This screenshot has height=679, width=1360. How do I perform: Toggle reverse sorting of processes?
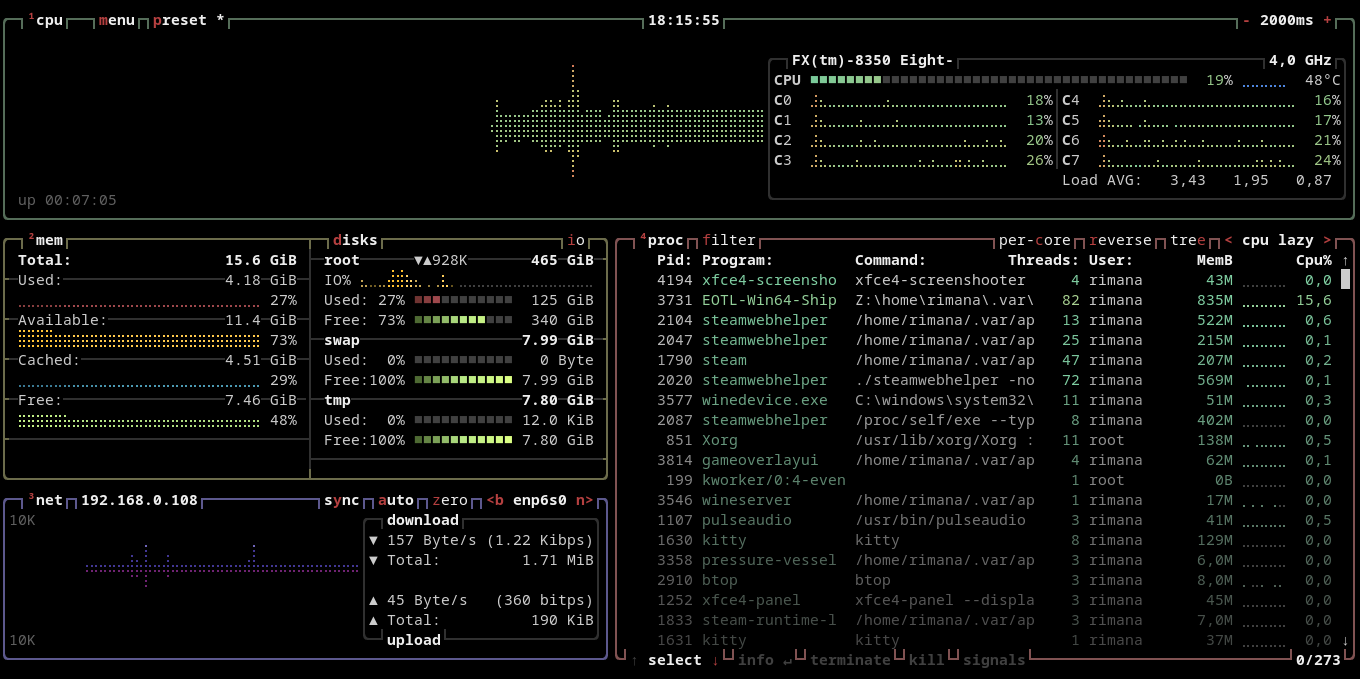point(1120,240)
